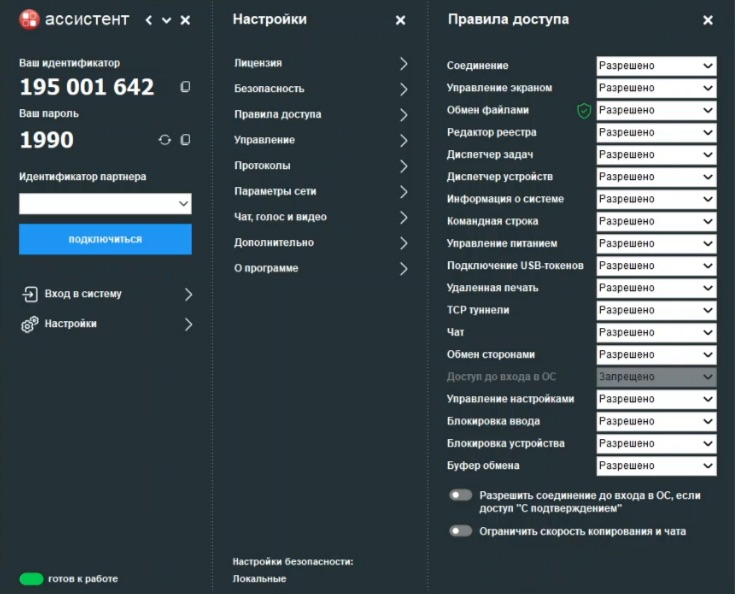The width and height of the screenshot is (735, 594).
Task: Toggle Разрешить соединение до входа в ОС
Action: [460, 495]
